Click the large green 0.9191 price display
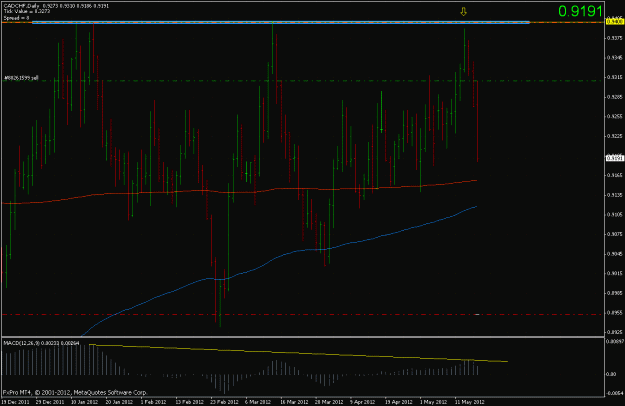Screen dimensions: 625x406 tap(580, 11)
